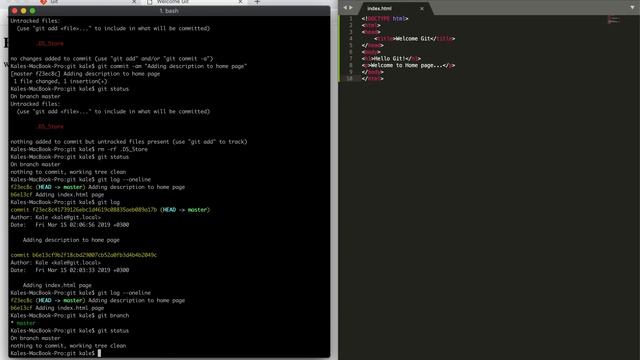Click the left tab-navigation arrow in Sublime
640x360 pixels.
[x=345, y=8]
